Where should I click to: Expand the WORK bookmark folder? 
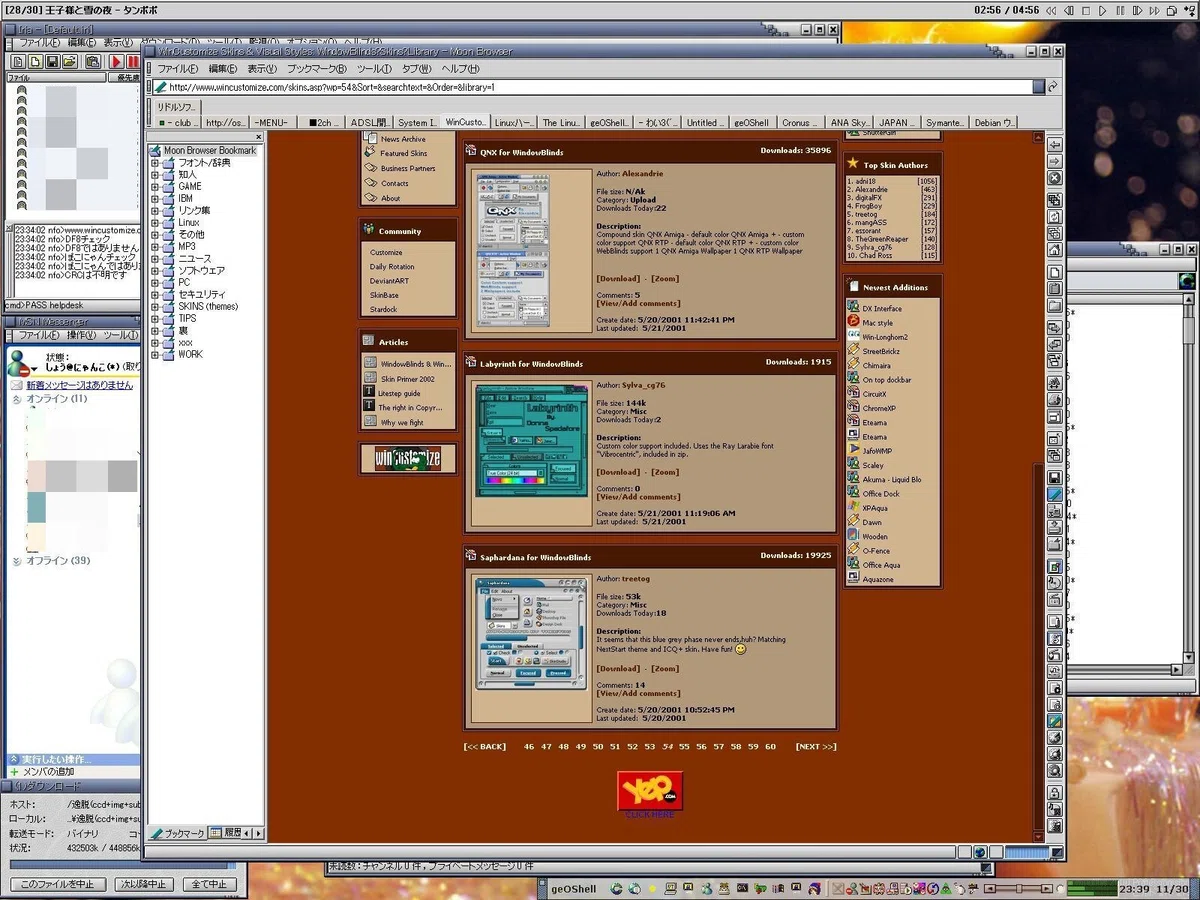tap(156, 354)
